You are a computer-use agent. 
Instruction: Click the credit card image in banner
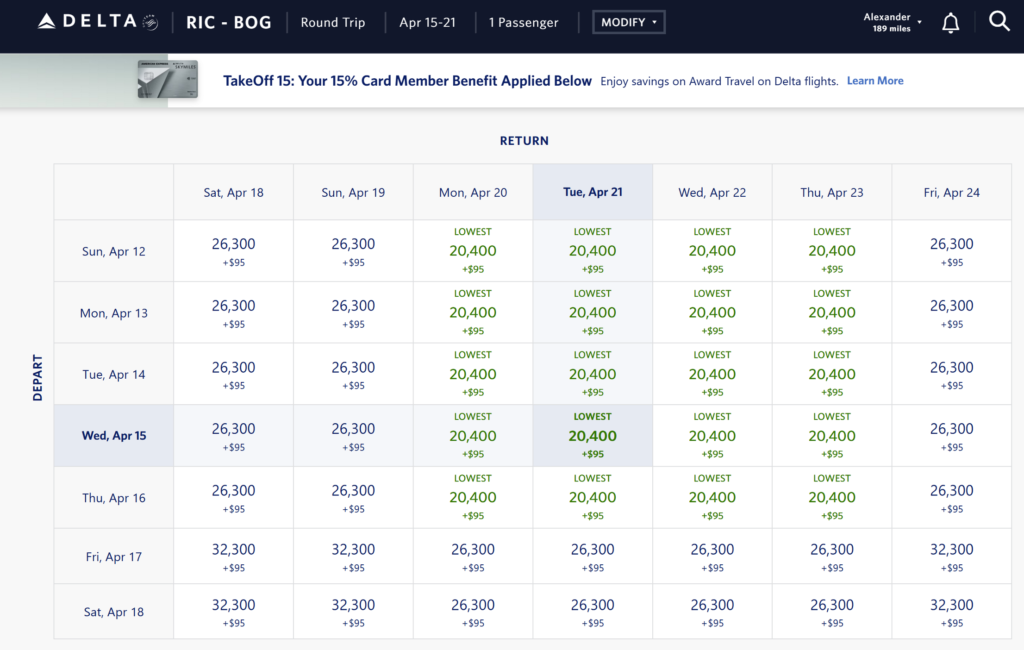coord(167,80)
